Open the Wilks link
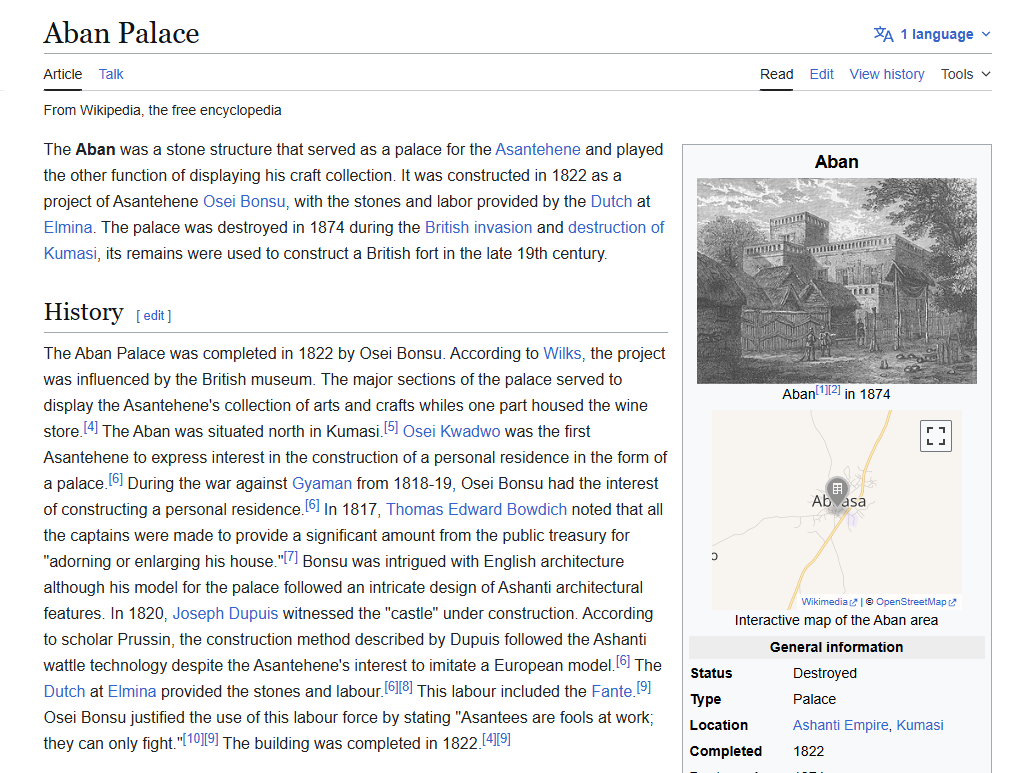Screen dimensions: 1011x773 pos(562,353)
